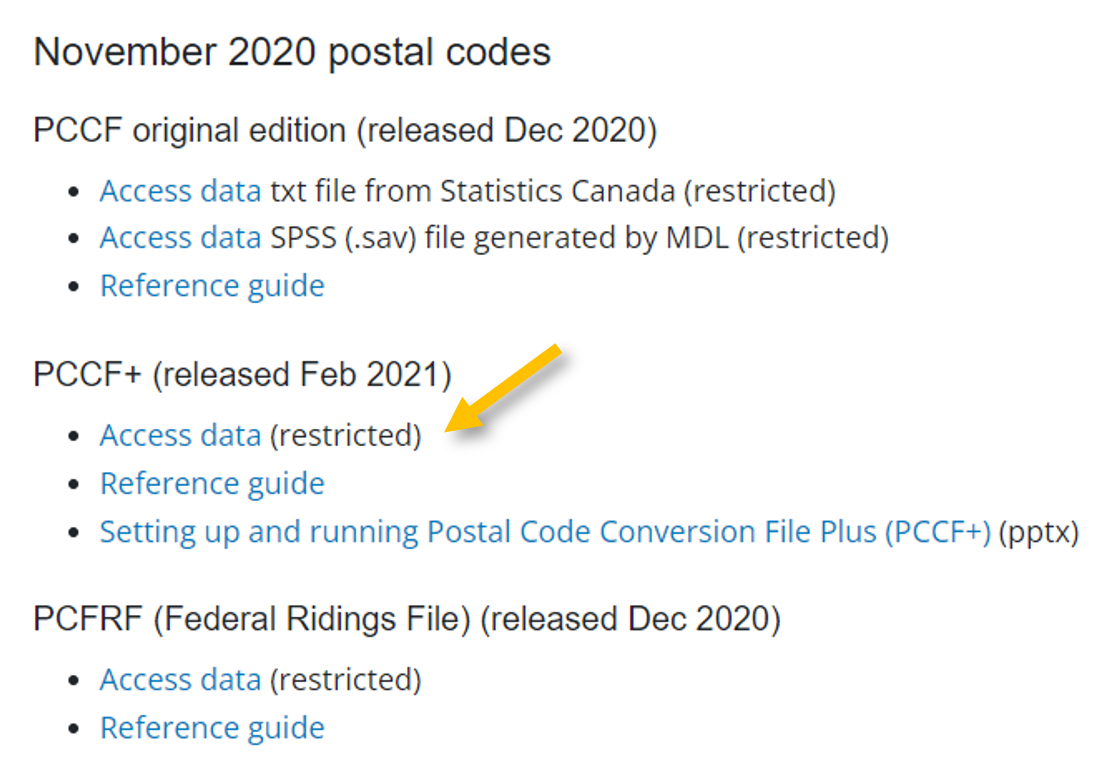Image resolution: width=1112 pixels, height=782 pixels.
Task: Click the (pptx) label after the PCCF+ presentation link
Action: pyautogui.click(x=1040, y=531)
